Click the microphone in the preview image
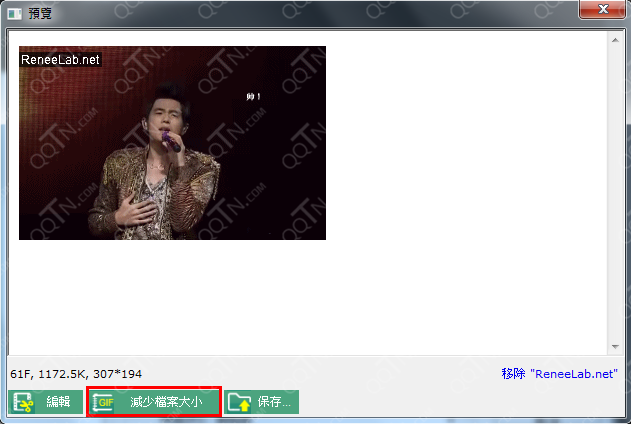 (x=174, y=143)
